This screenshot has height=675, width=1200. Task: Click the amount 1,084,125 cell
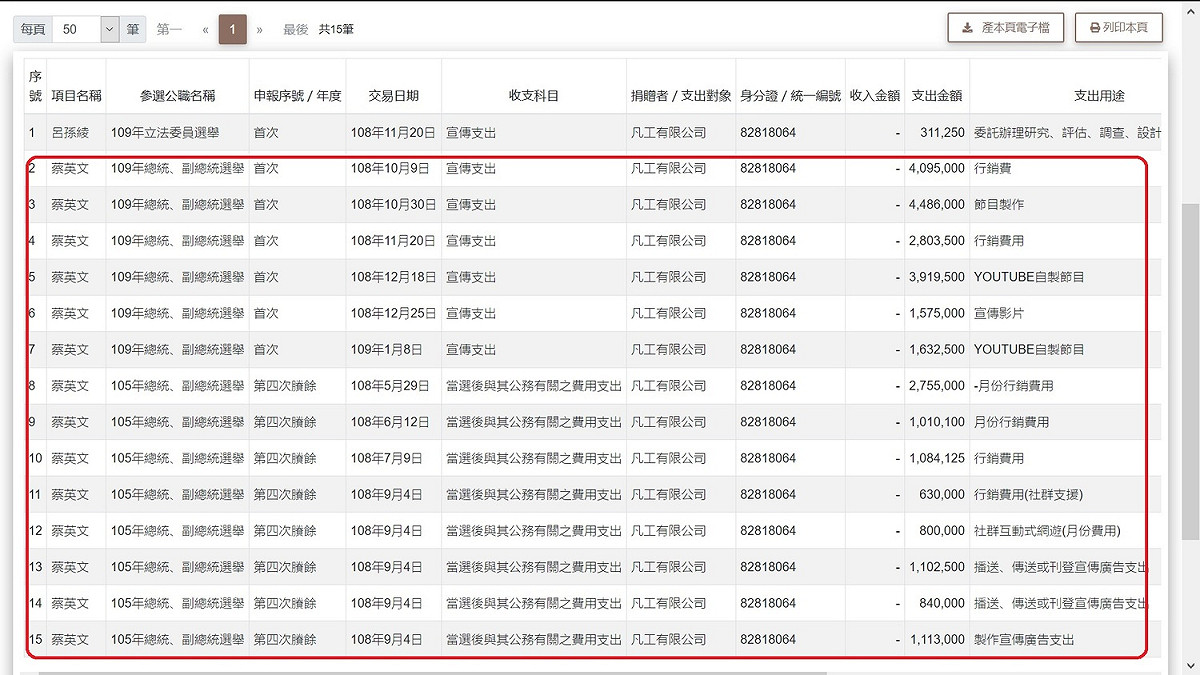pyautogui.click(x=937, y=458)
